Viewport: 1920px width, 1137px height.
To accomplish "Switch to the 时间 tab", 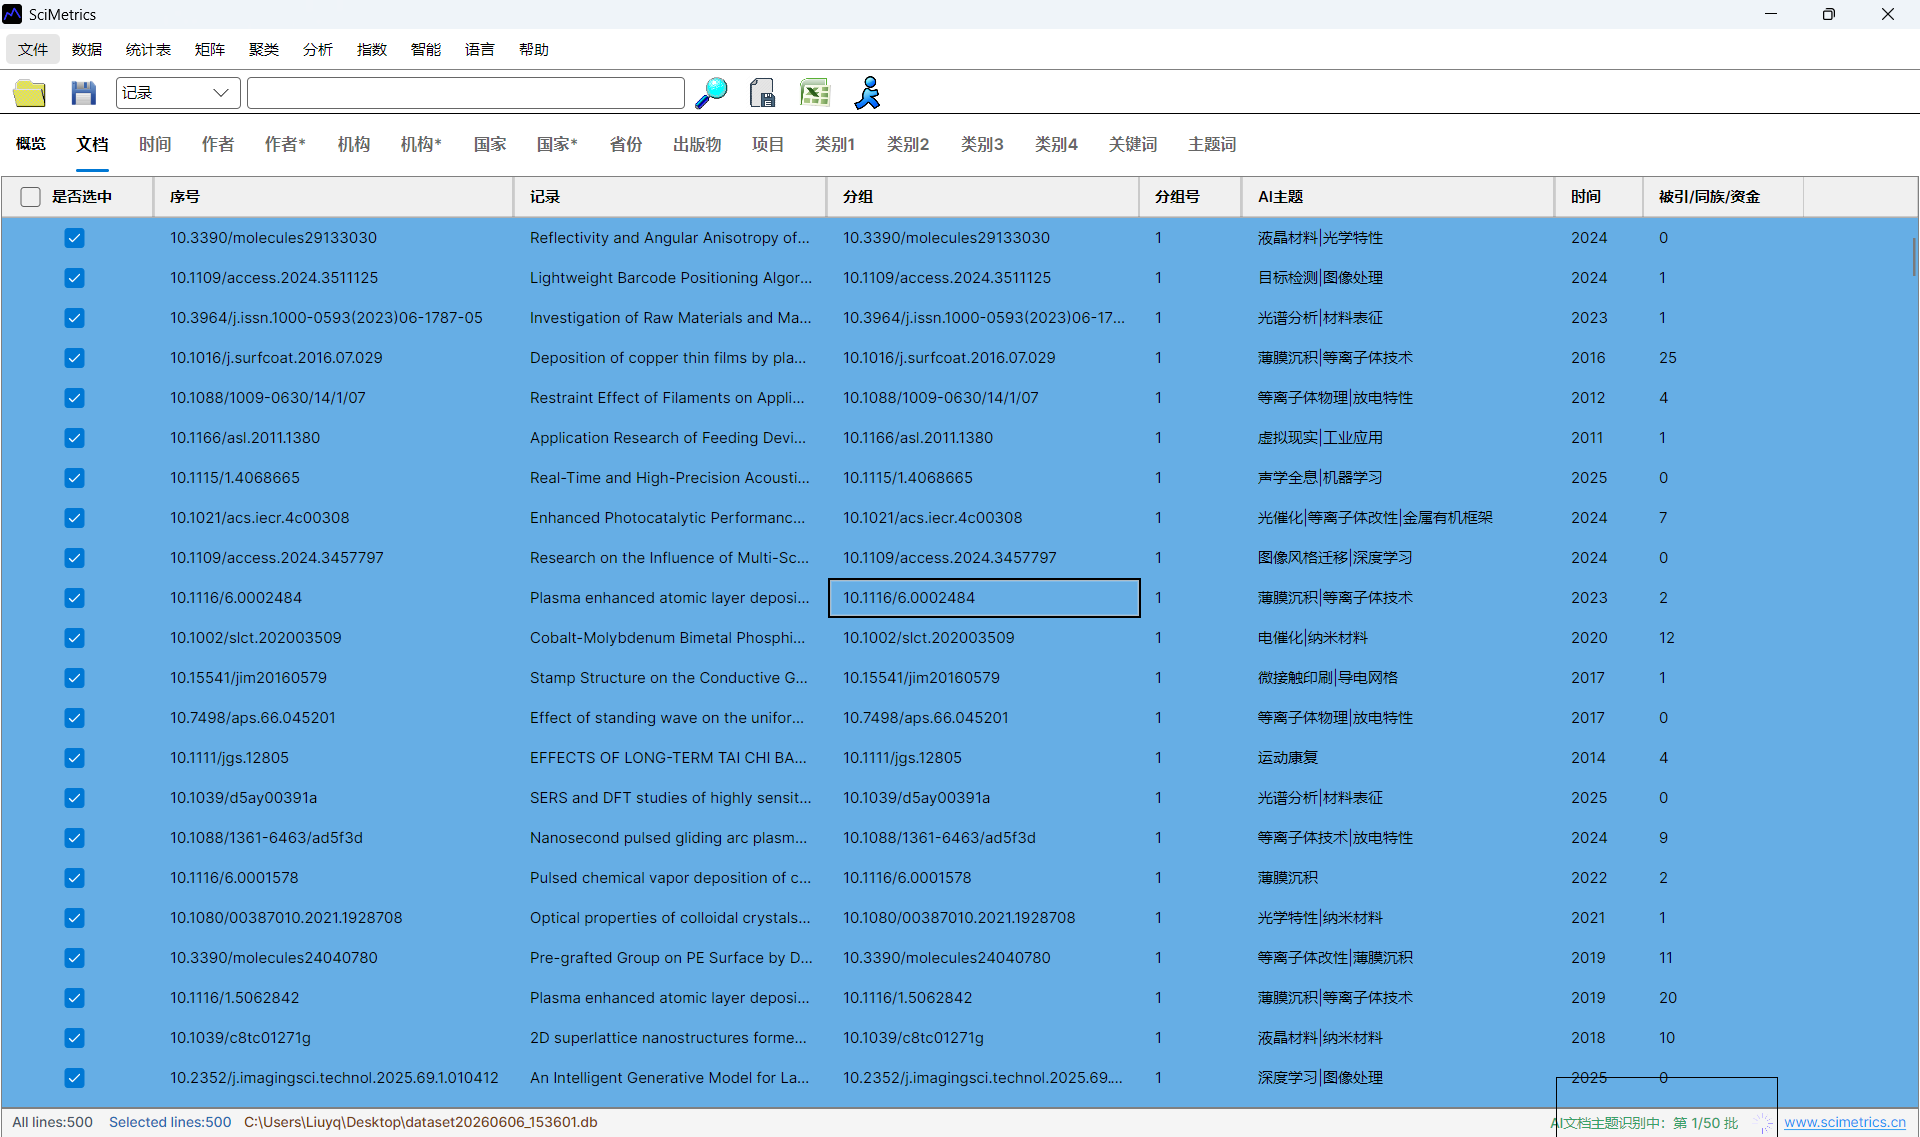I will pos(155,144).
